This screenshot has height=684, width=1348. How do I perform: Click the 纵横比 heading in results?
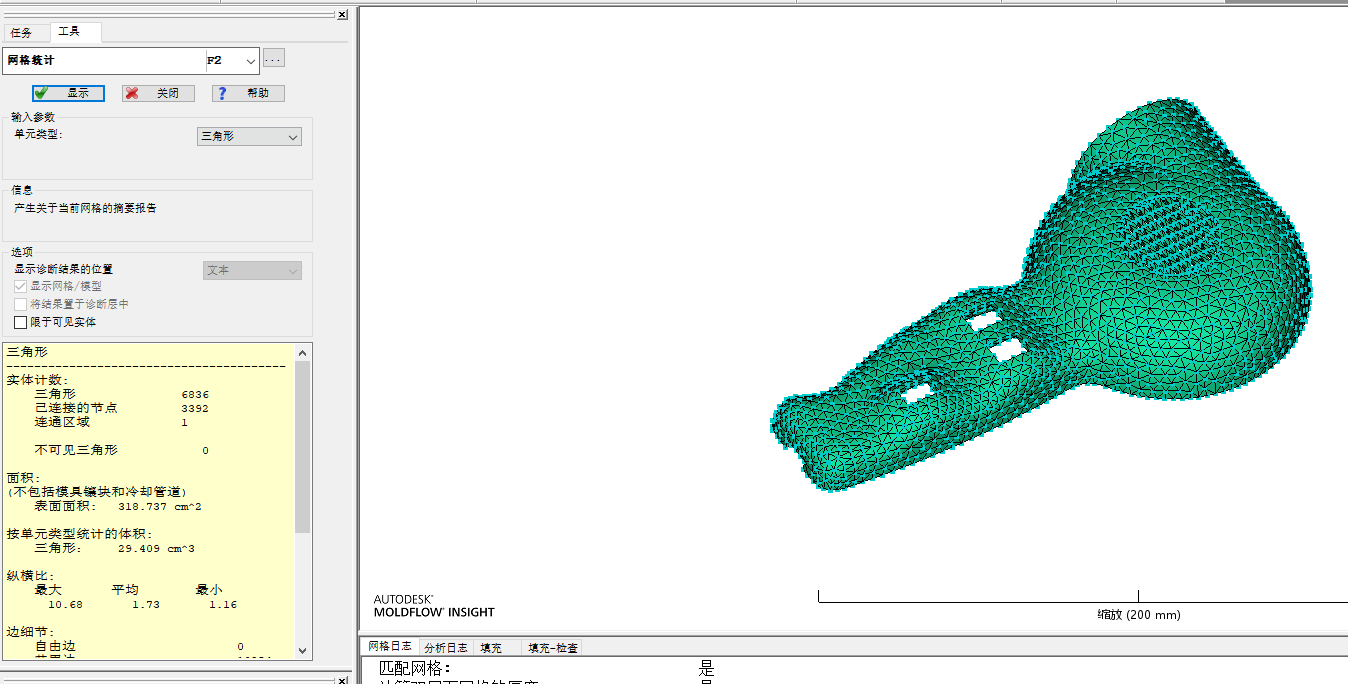[x=30, y=576]
